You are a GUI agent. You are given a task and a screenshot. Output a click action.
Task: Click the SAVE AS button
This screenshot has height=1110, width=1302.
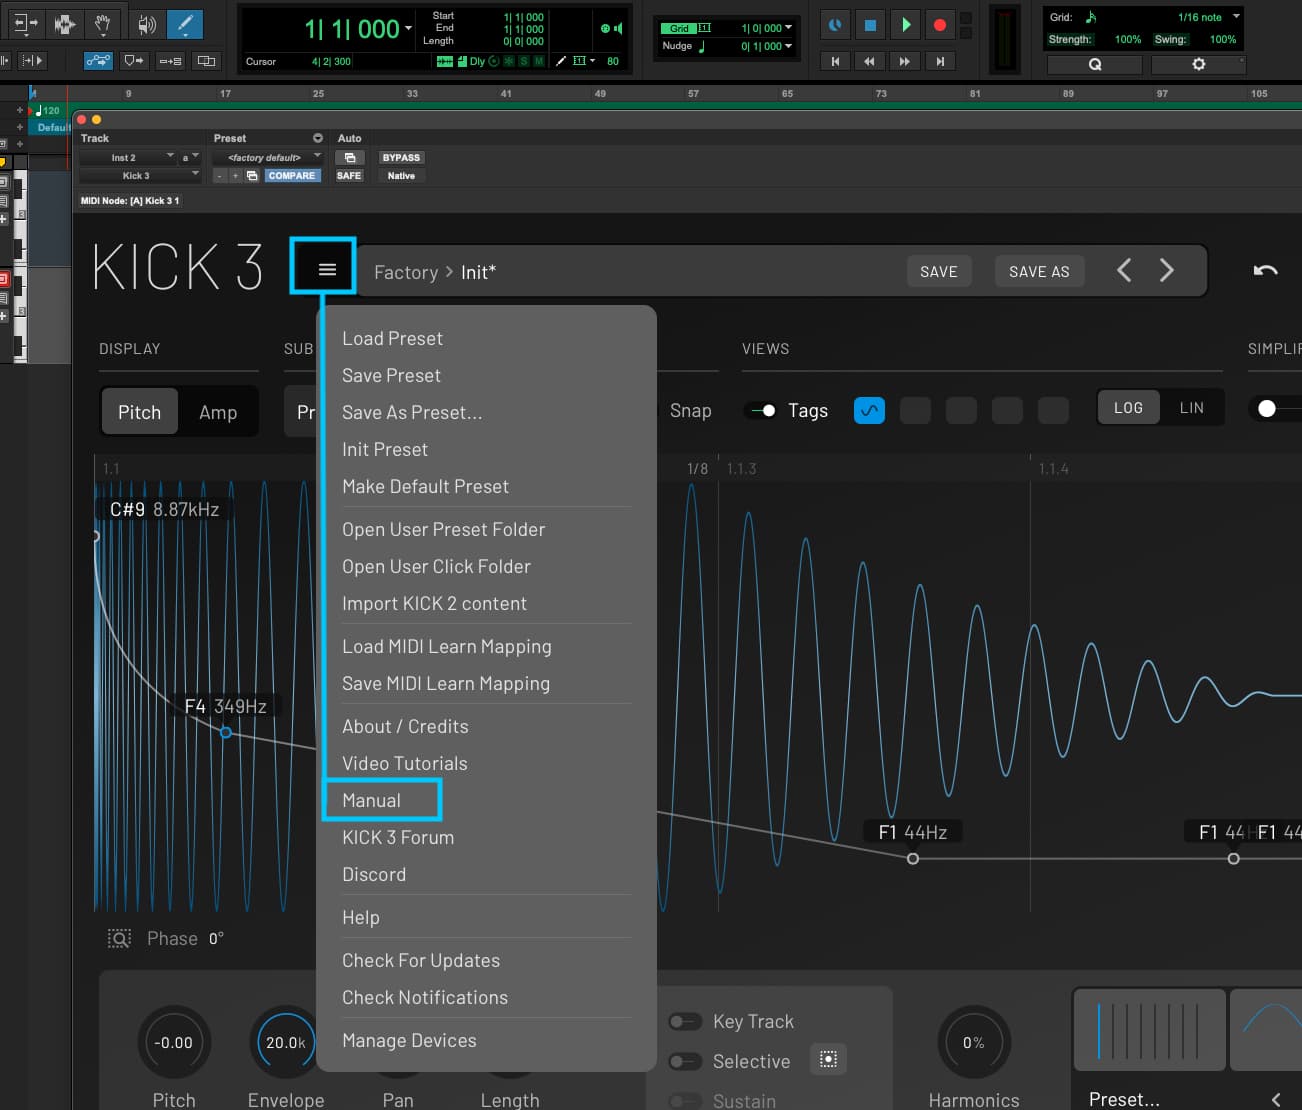(1039, 271)
